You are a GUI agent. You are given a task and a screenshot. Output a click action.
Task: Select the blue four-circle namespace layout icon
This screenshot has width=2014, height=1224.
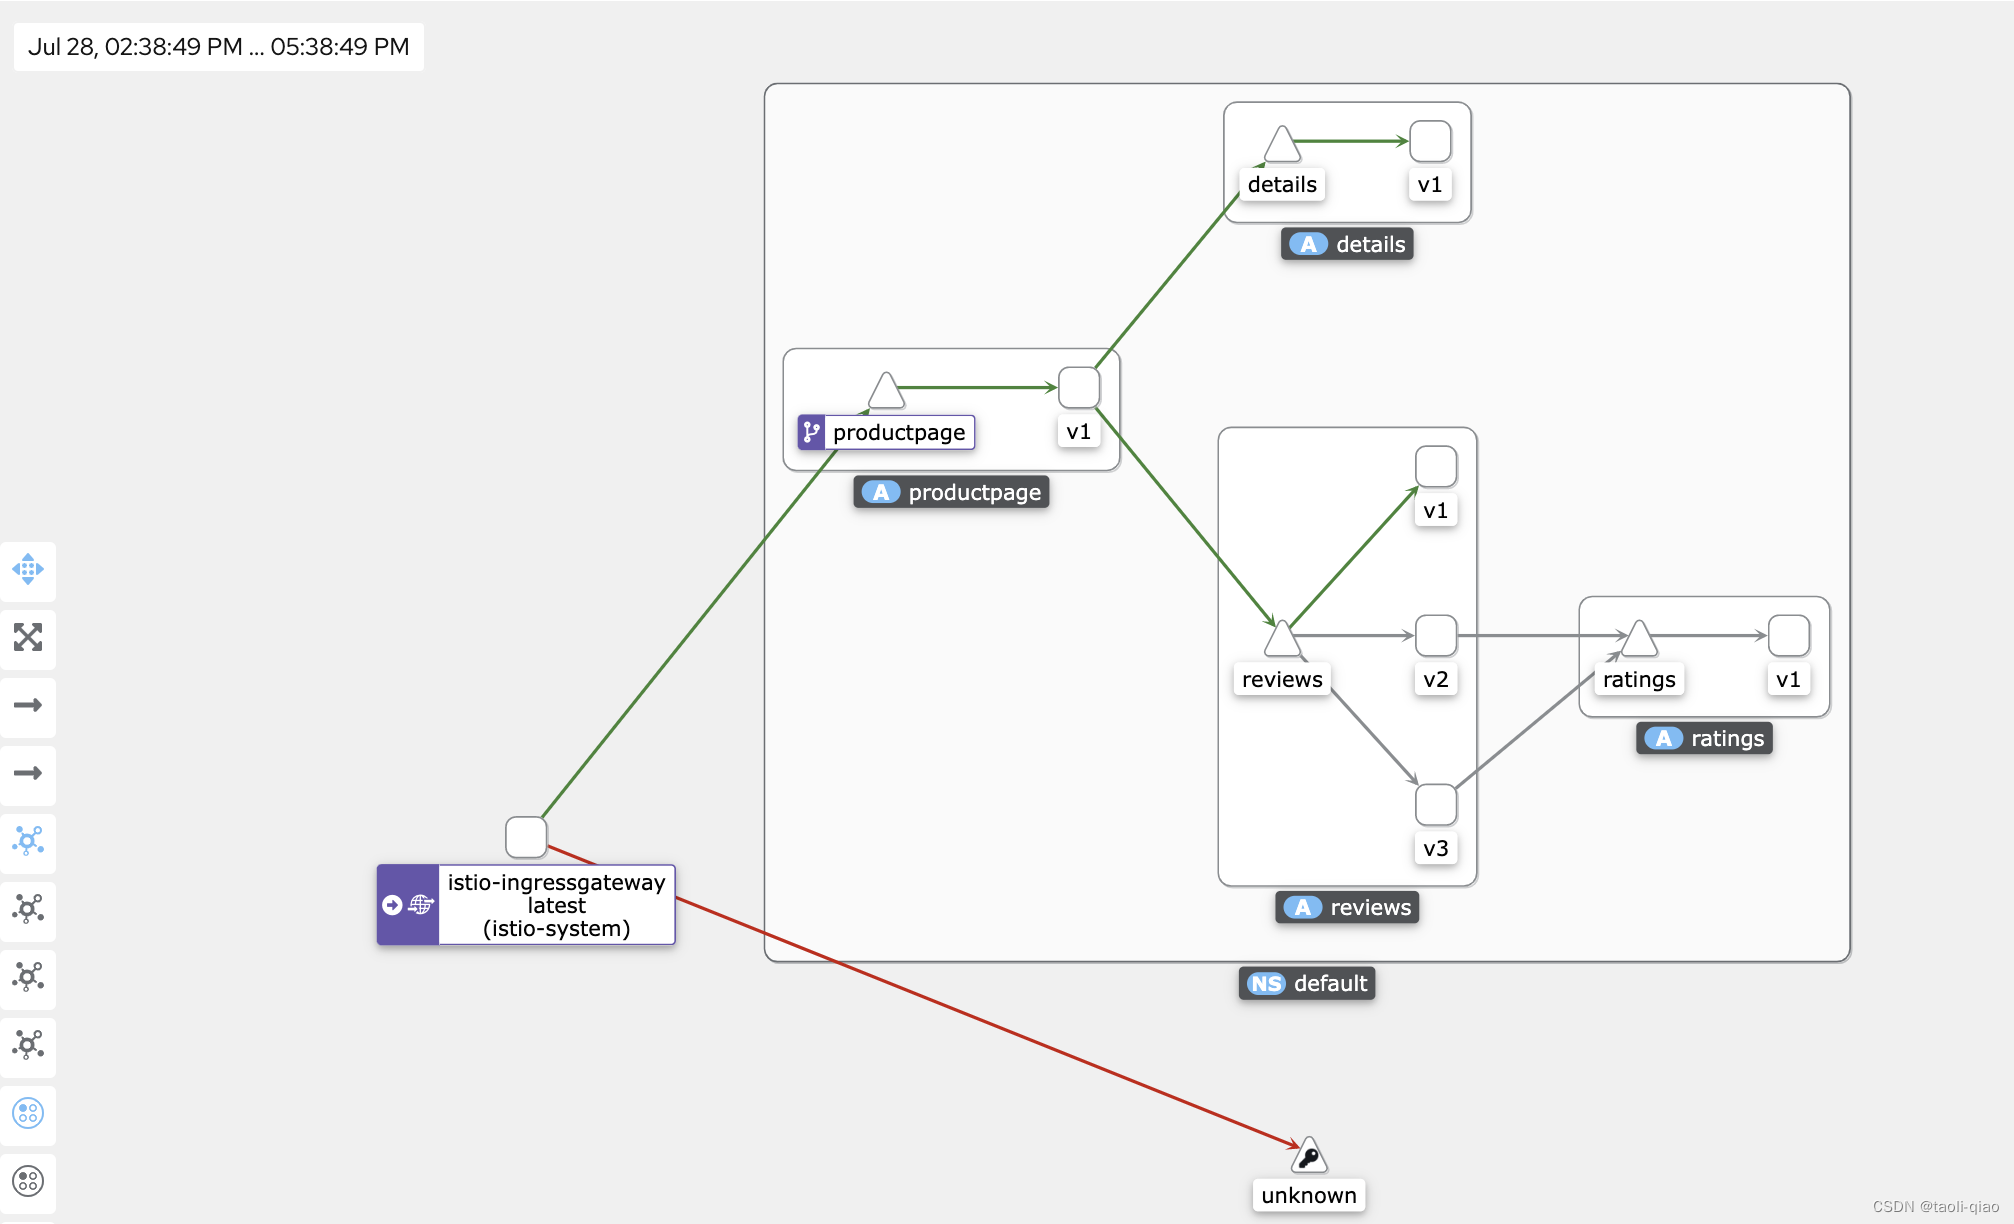click(28, 1113)
